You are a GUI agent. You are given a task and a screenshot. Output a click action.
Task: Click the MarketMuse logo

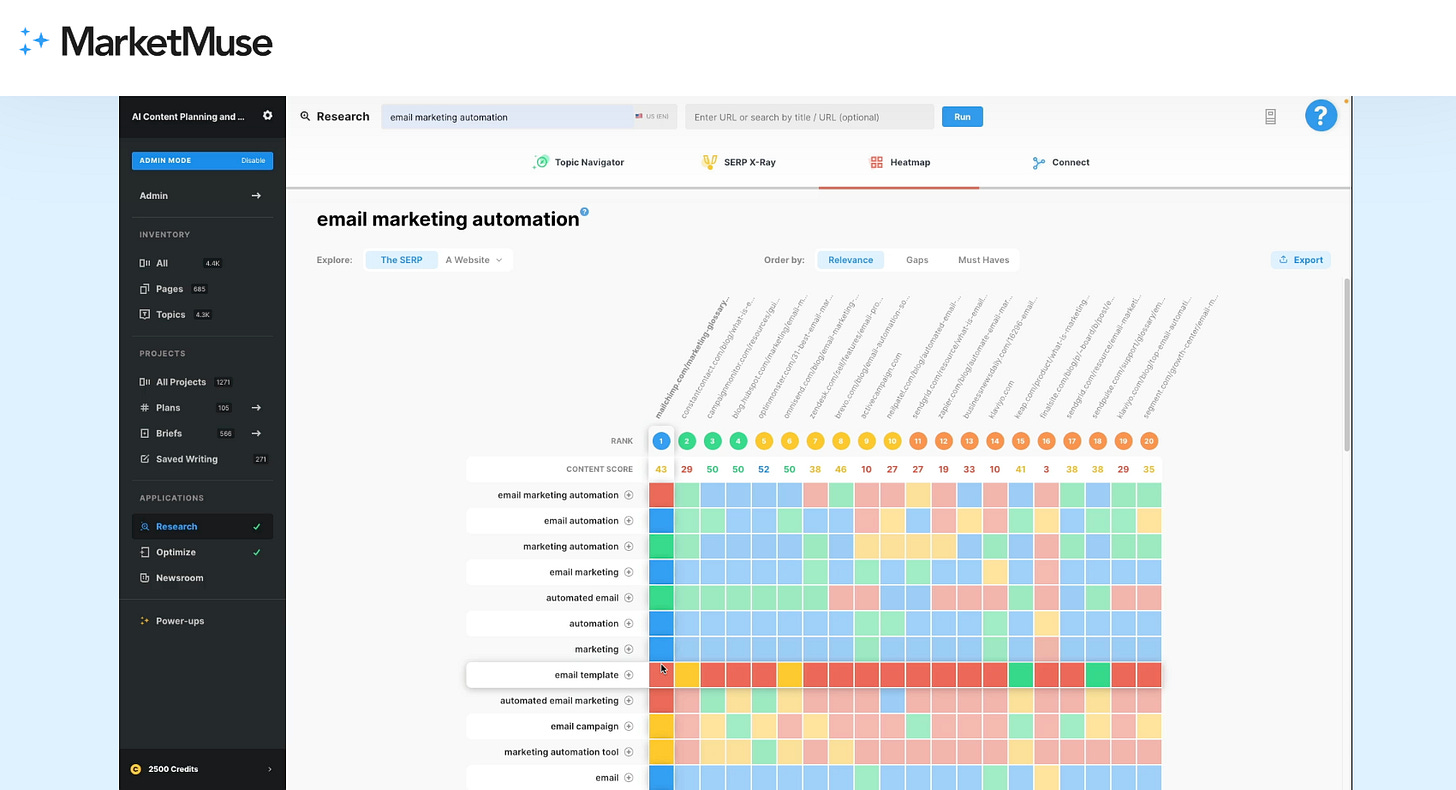pyautogui.click(x=145, y=42)
